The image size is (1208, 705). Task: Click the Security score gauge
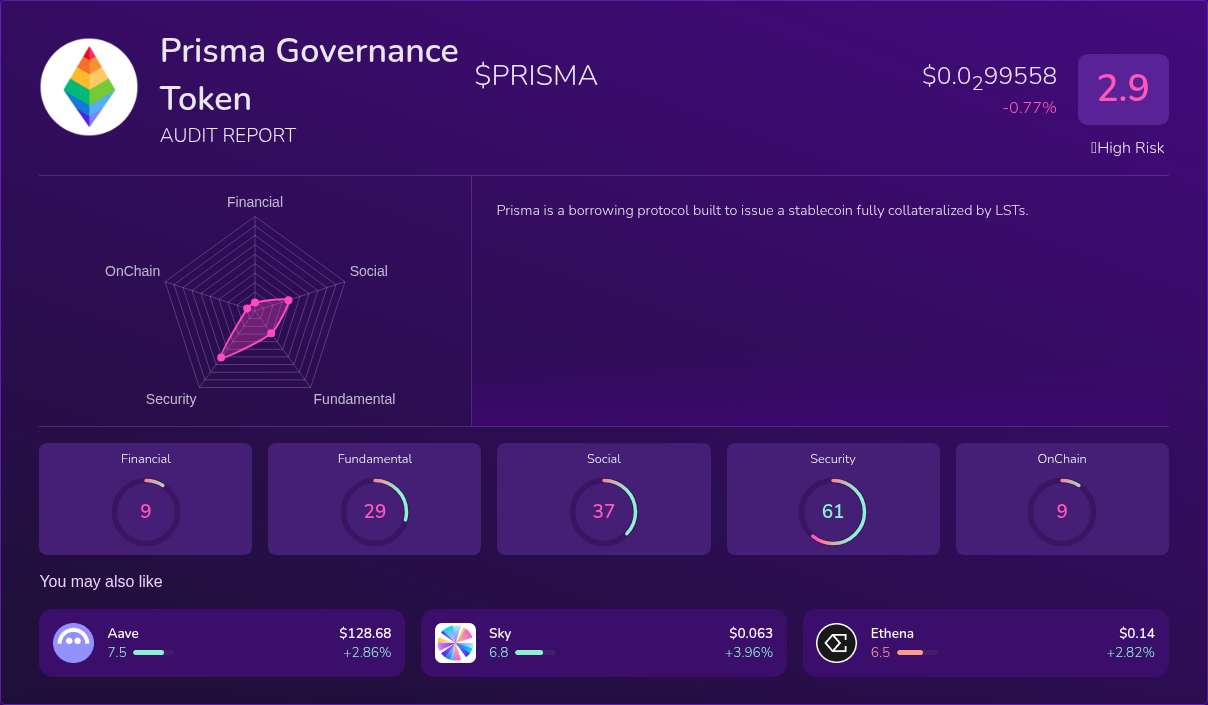click(x=832, y=511)
